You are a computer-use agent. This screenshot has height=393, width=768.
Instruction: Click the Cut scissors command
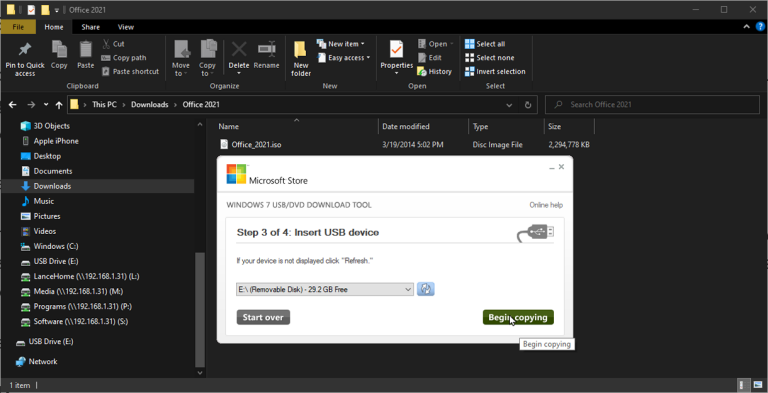pyautogui.click(x=113, y=44)
